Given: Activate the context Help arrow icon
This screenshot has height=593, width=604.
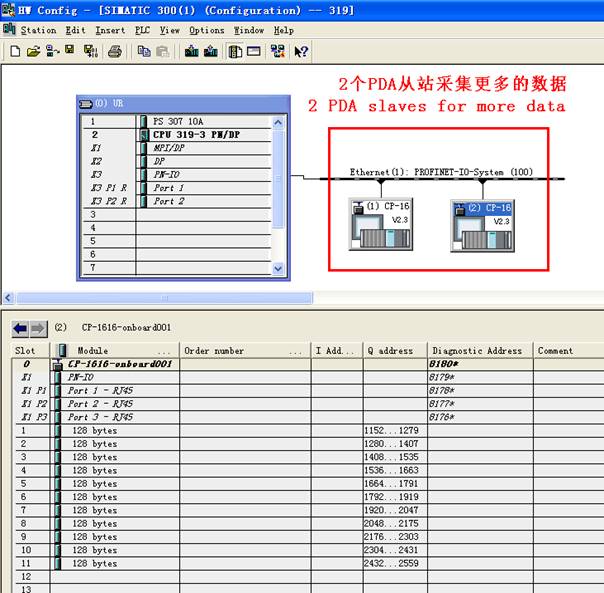Looking at the screenshot, I should click(x=301, y=51).
